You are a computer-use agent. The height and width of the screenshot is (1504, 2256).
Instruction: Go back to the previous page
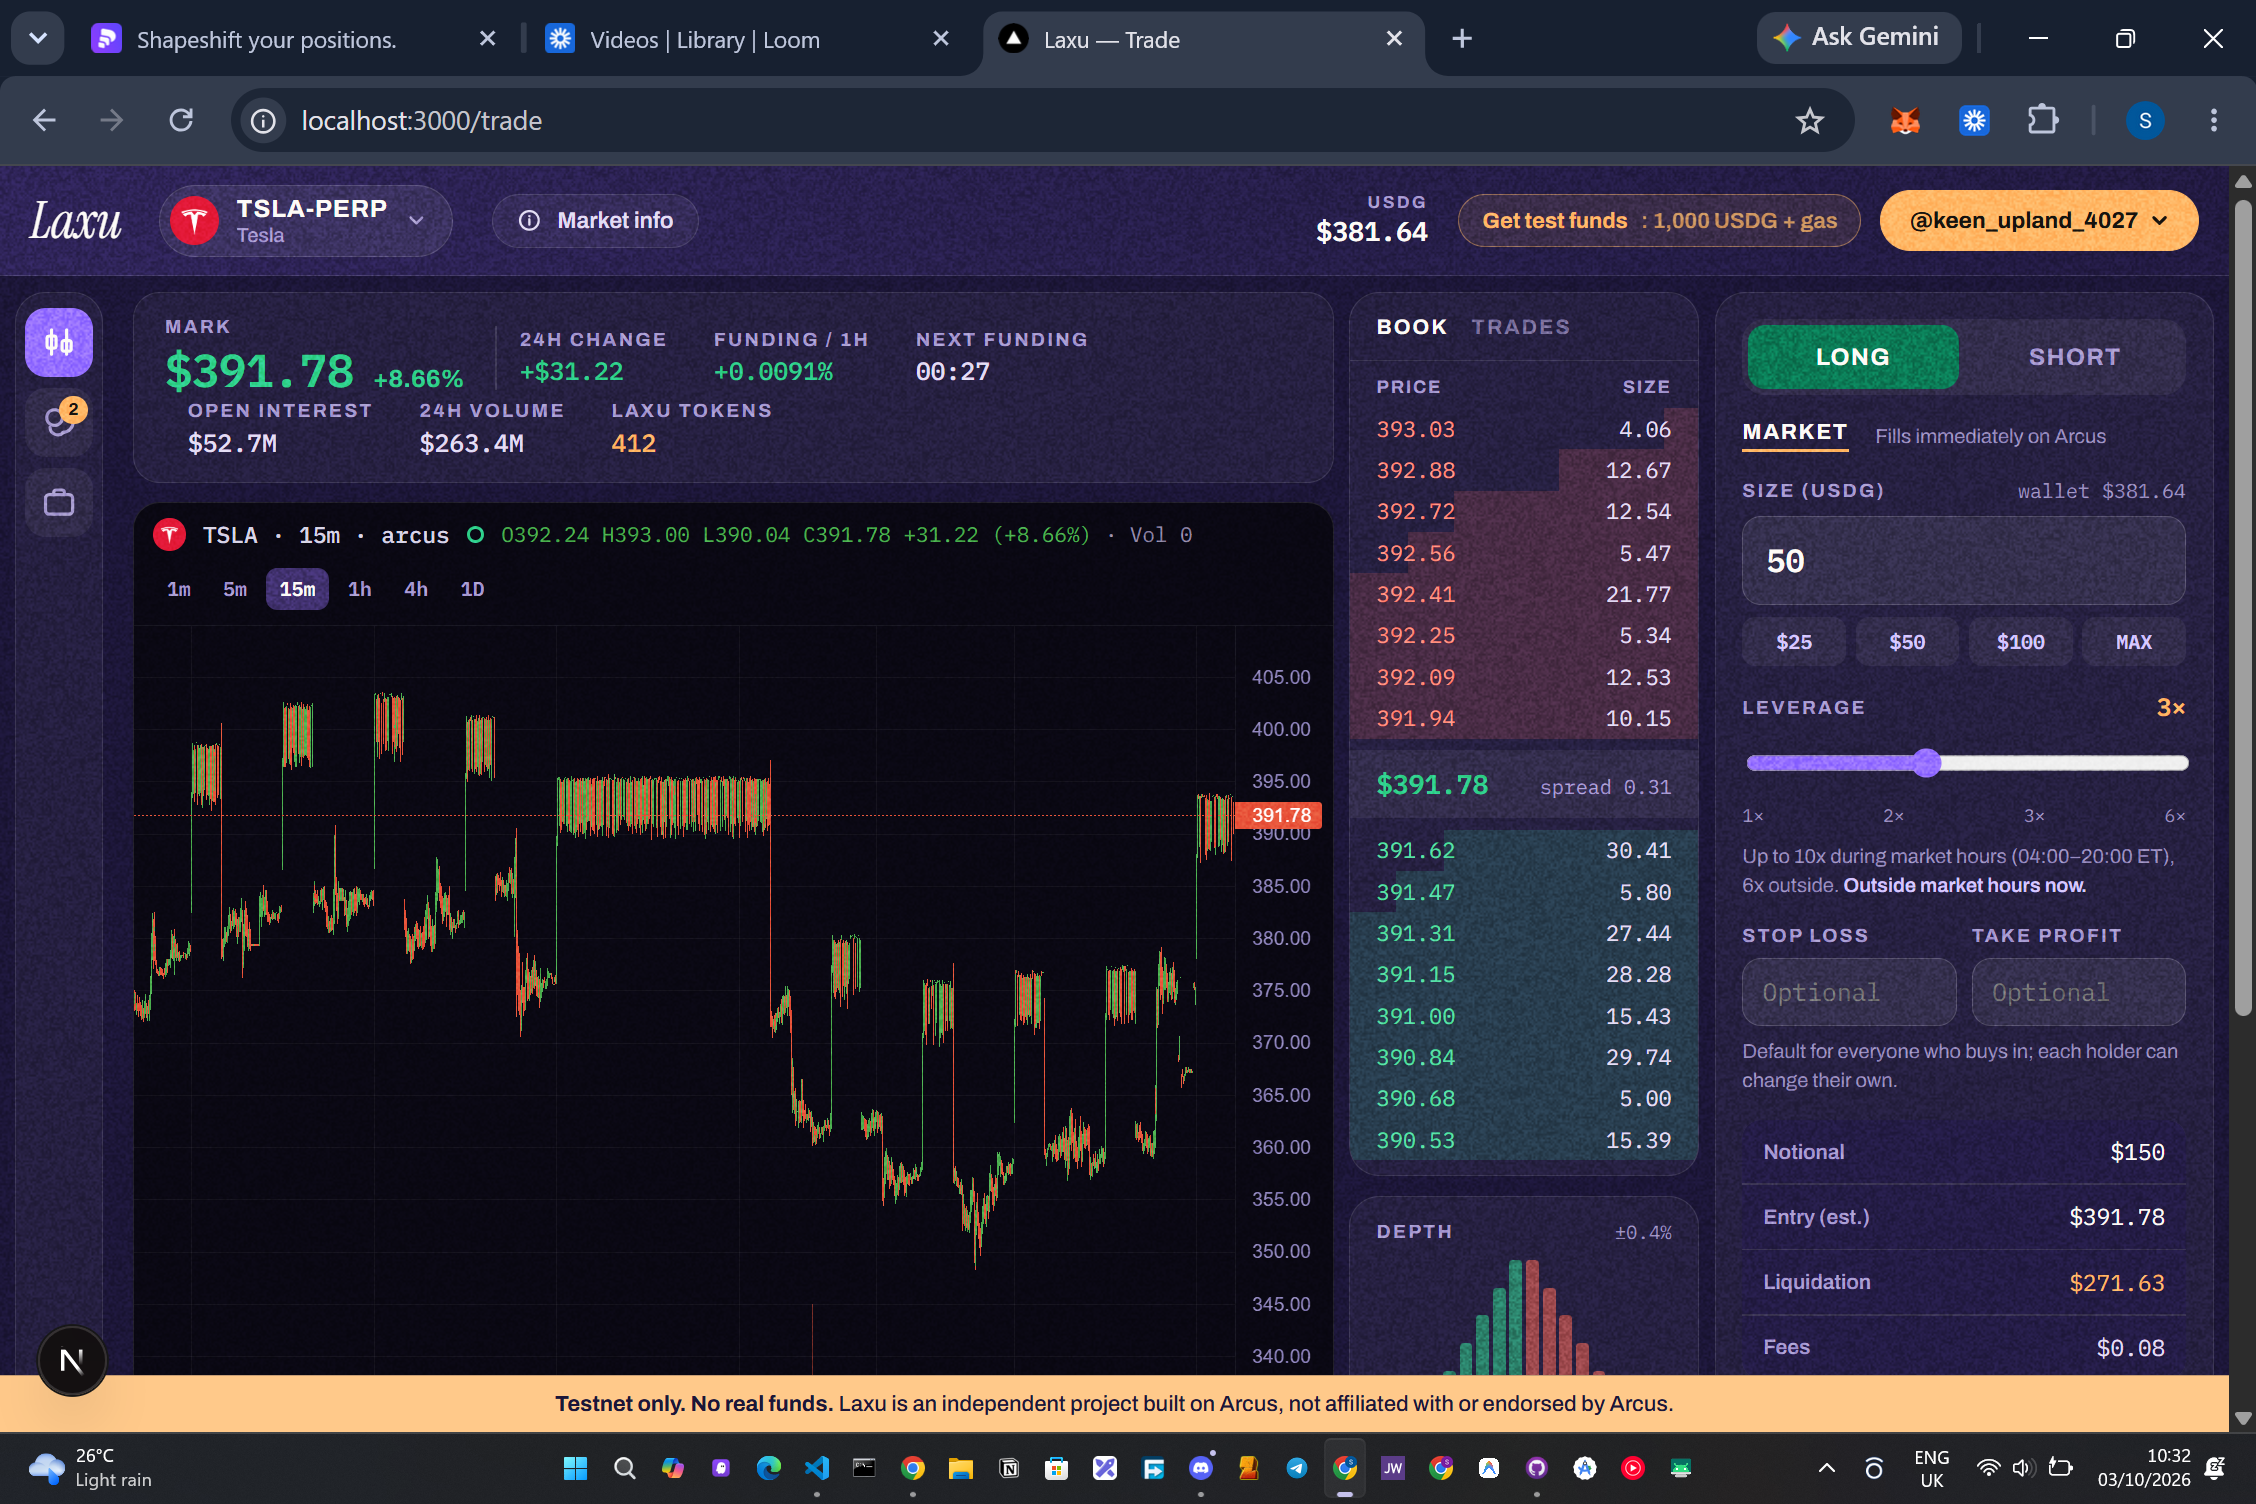click(44, 121)
